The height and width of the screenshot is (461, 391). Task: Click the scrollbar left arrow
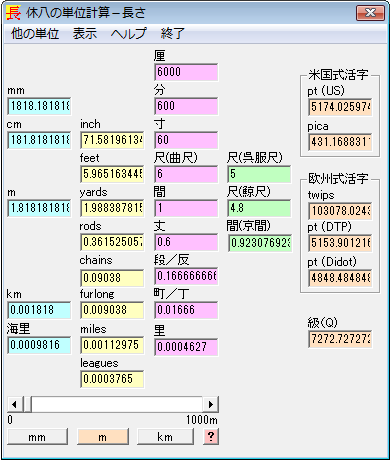14,404
